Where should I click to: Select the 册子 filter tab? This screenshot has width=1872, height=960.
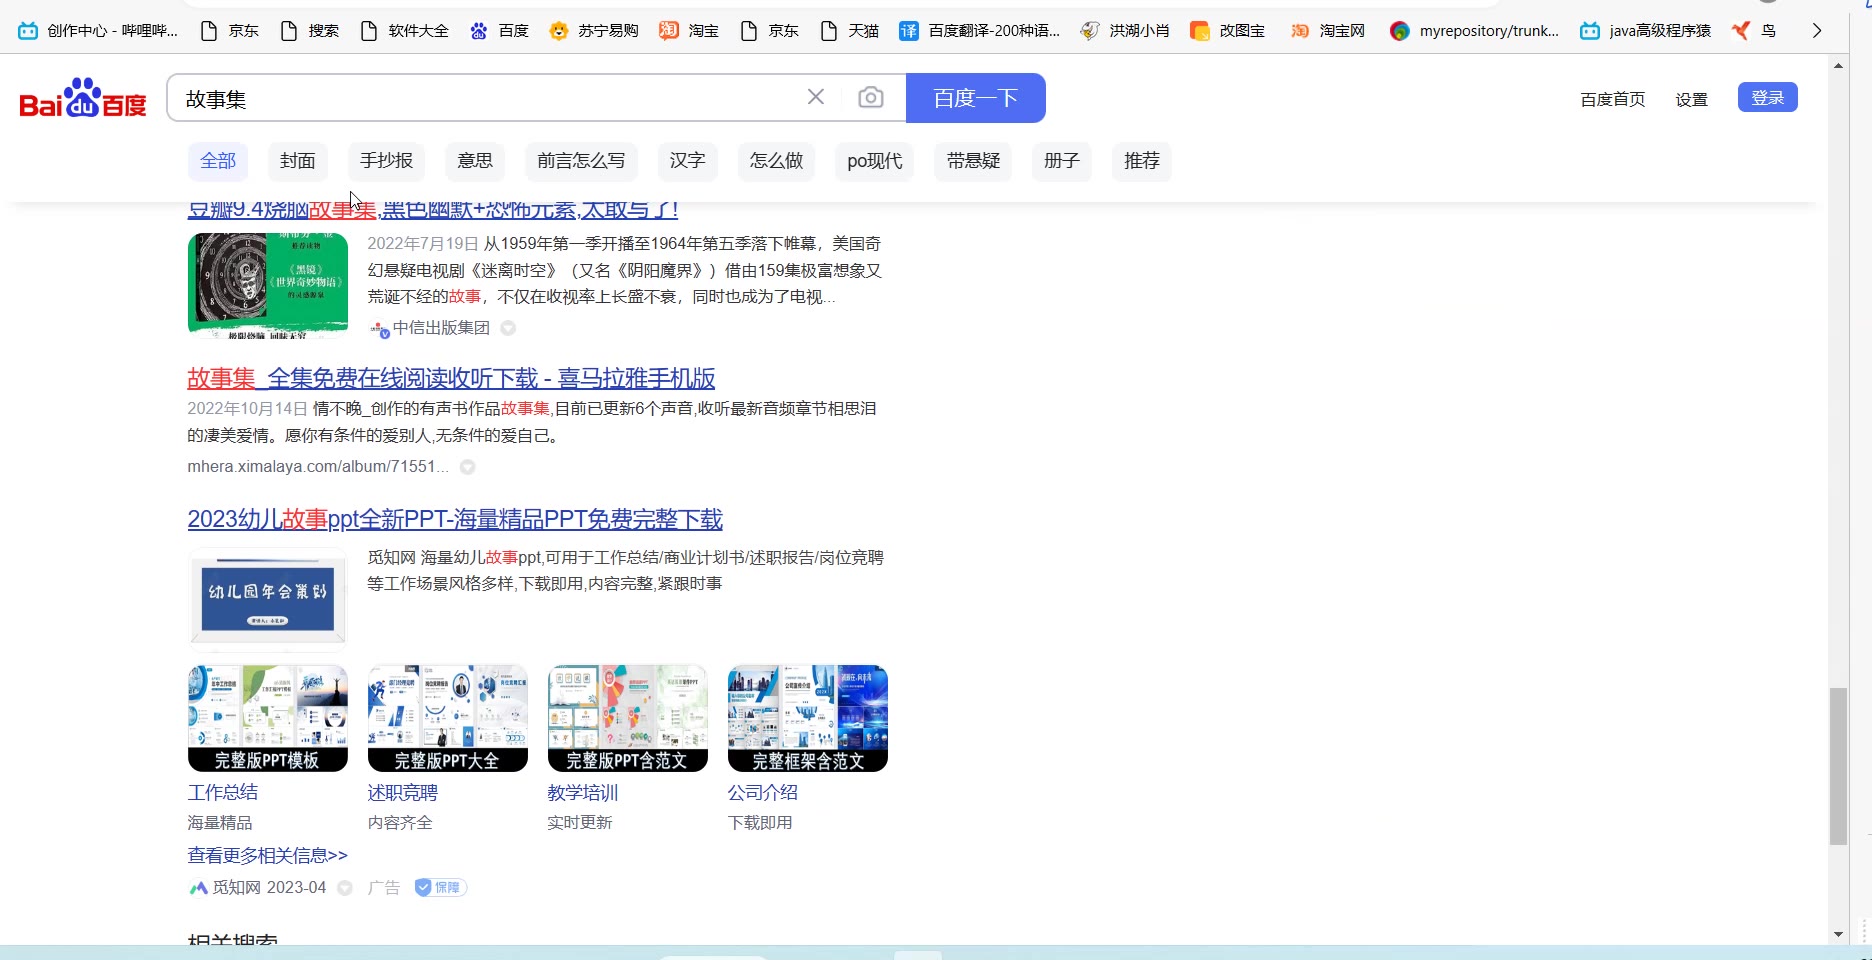coord(1062,161)
